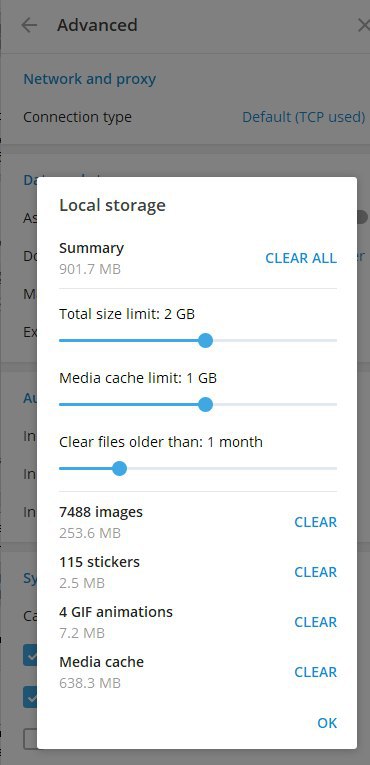Clear the 638.3 MB Media cache

[315, 672]
